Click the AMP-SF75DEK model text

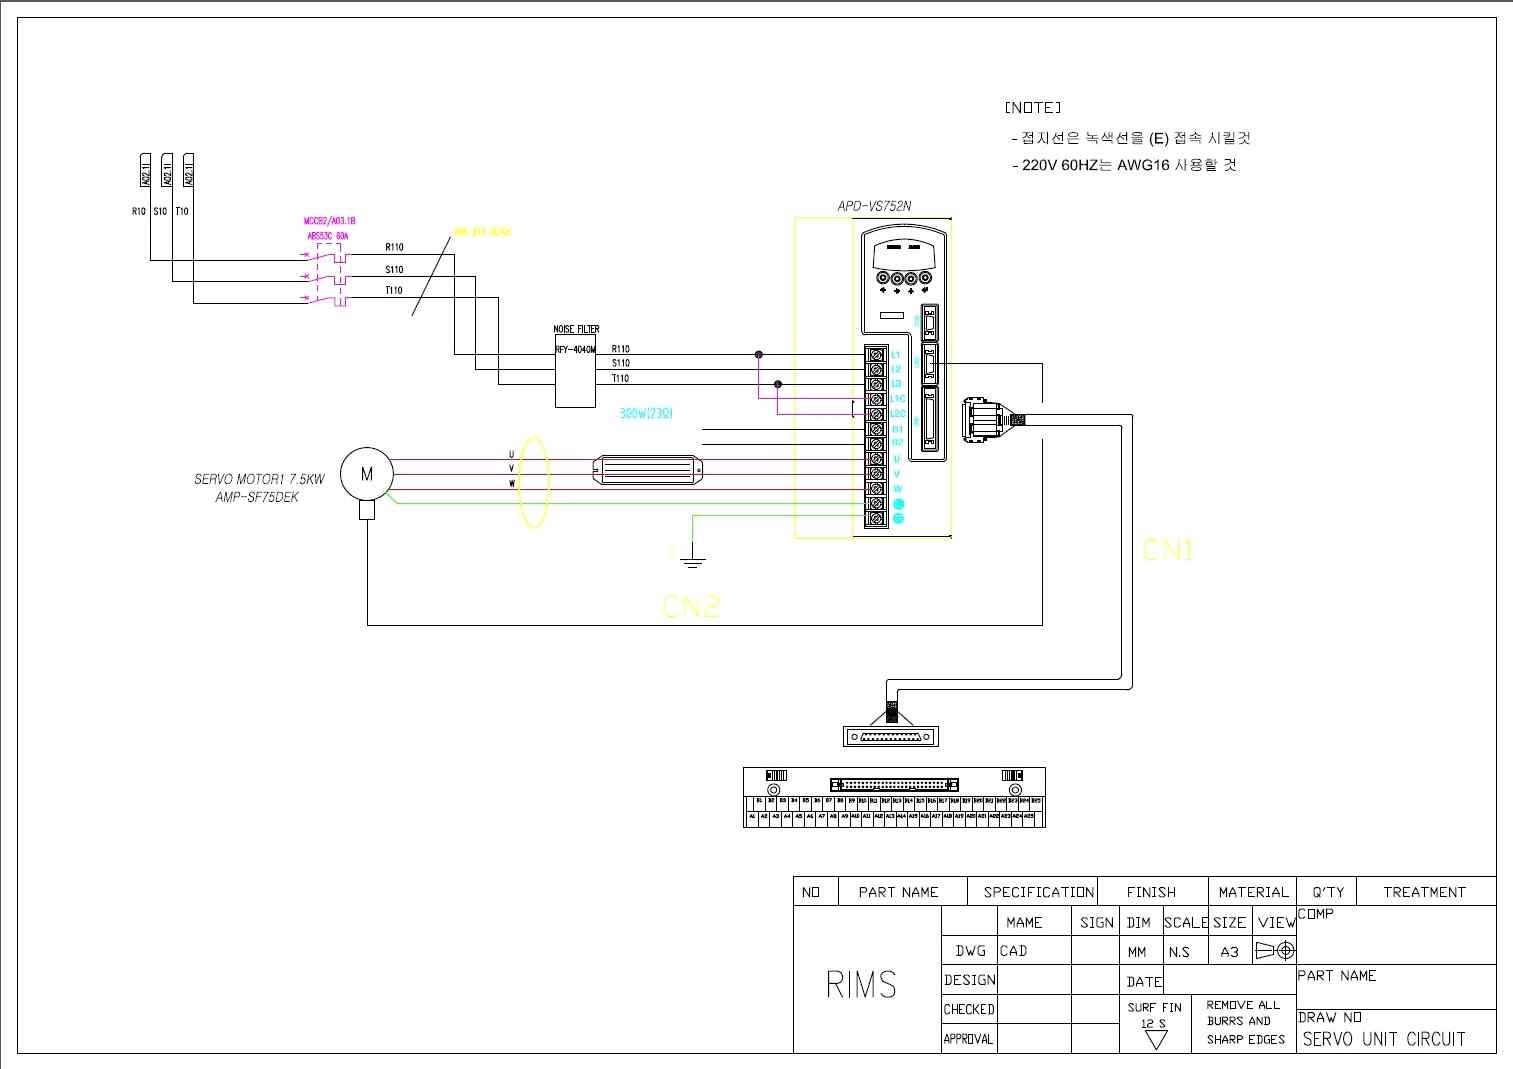coord(257,497)
